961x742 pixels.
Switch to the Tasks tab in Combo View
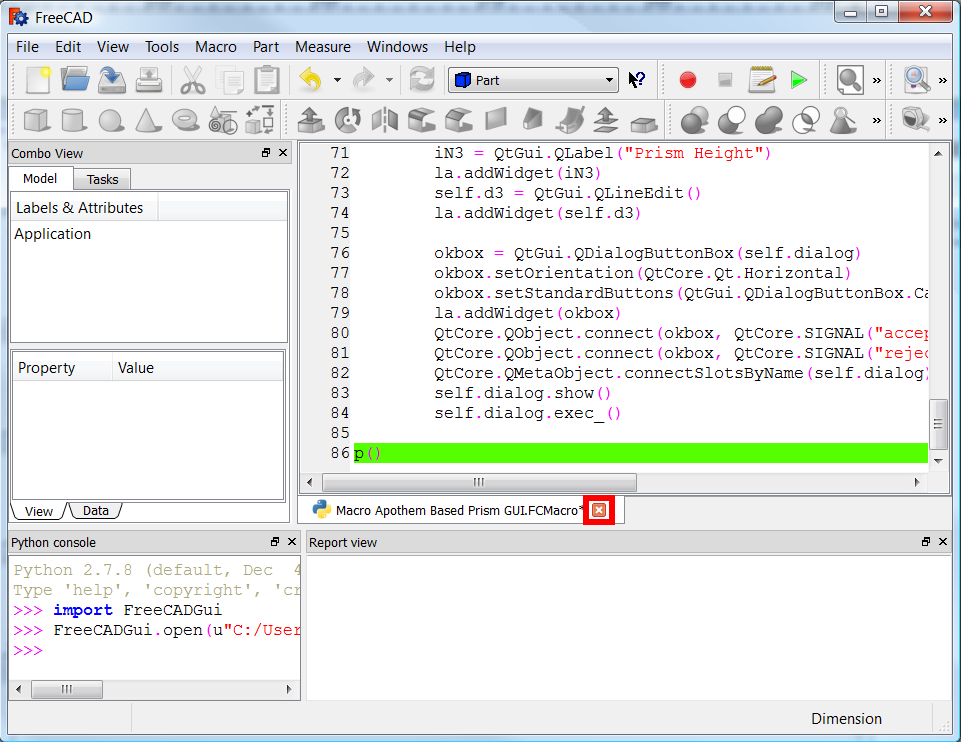click(x=102, y=180)
